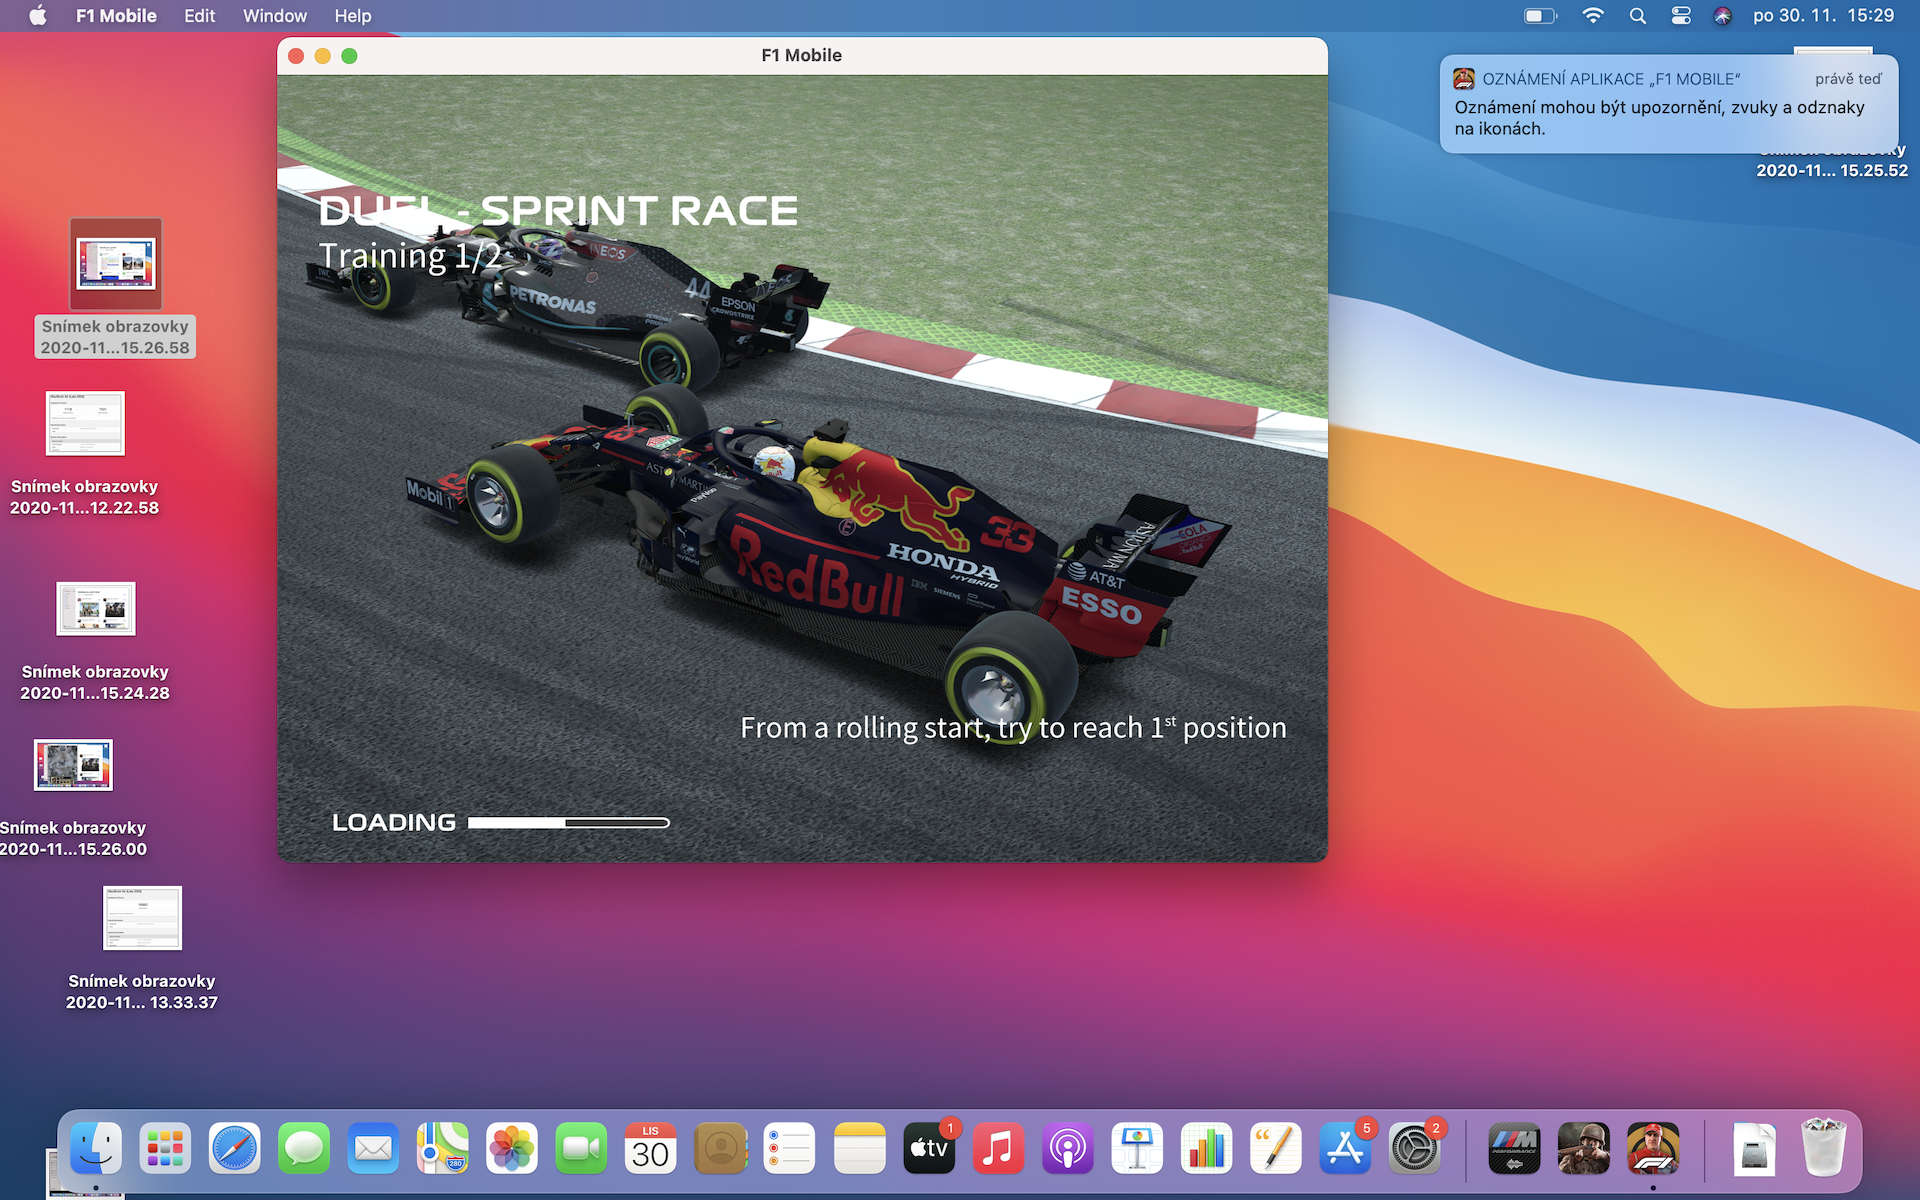Open System Preferences in the dock
Screen dimensions: 1920x1200
pyautogui.click(x=1414, y=1148)
